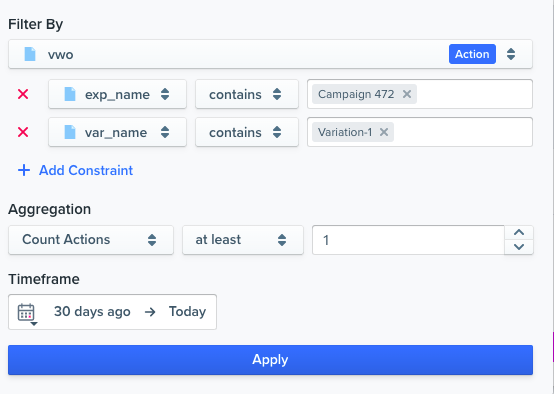Click the Action badge on vwo
Screen dimensions: 554x394
point(472,54)
